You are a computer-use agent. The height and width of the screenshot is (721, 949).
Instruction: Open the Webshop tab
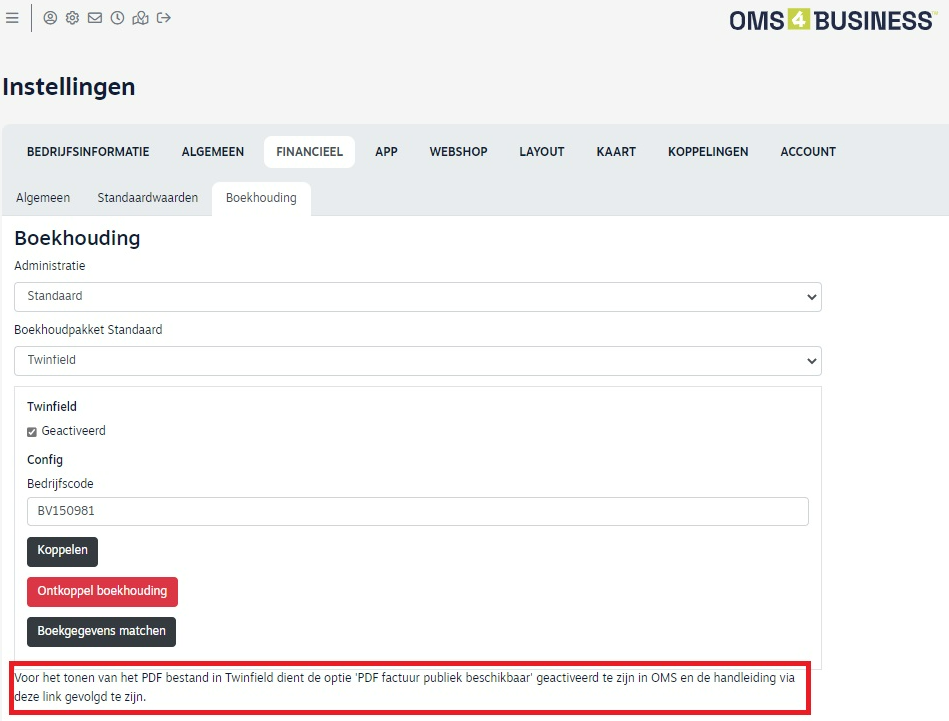[458, 152]
